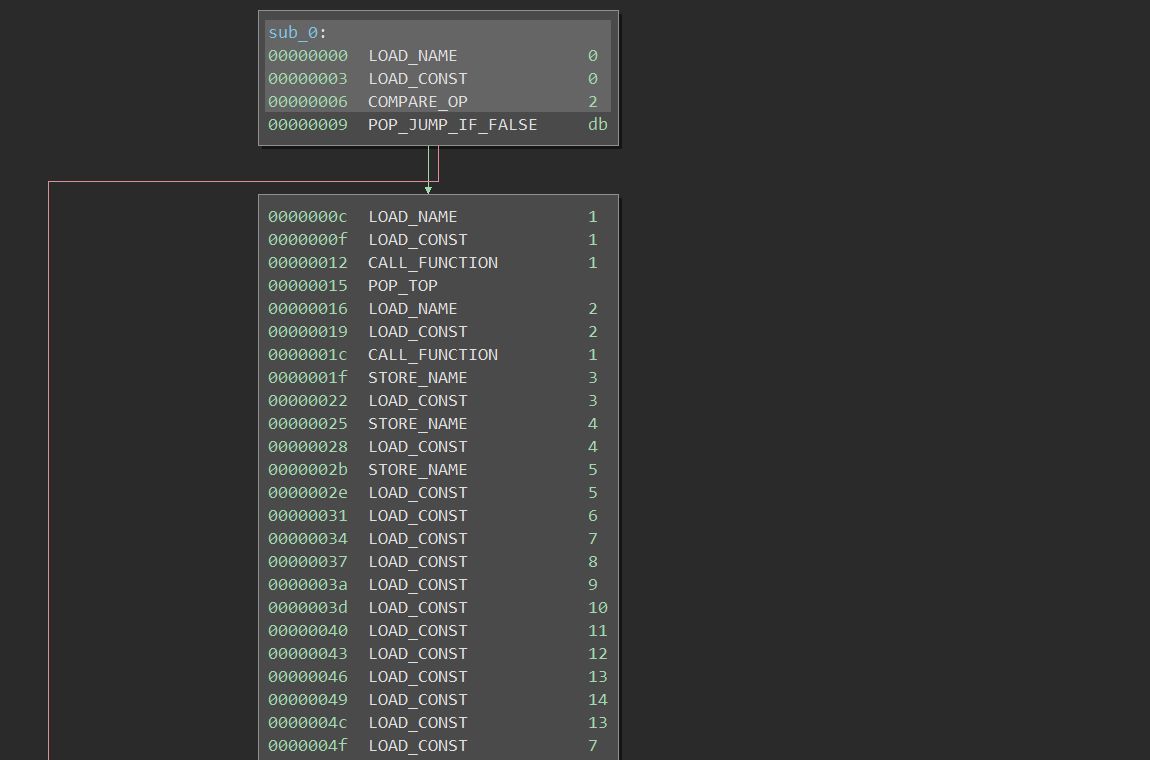Select LOAD_CONST at address 0000003a
This screenshot has width=1150, height=760.
point(417,585)
